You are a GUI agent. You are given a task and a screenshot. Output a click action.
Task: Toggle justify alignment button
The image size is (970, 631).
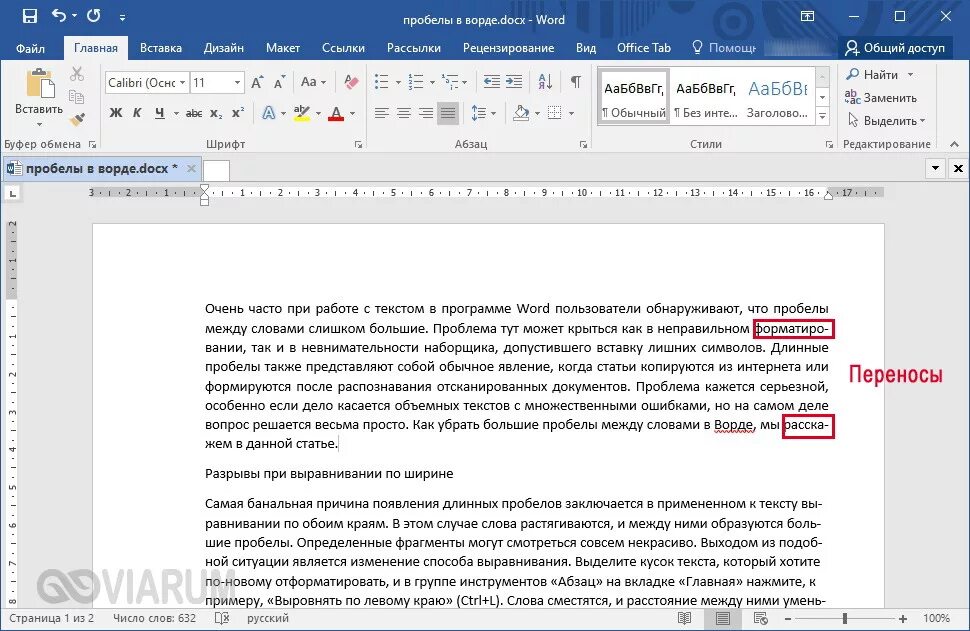[448, 113]
